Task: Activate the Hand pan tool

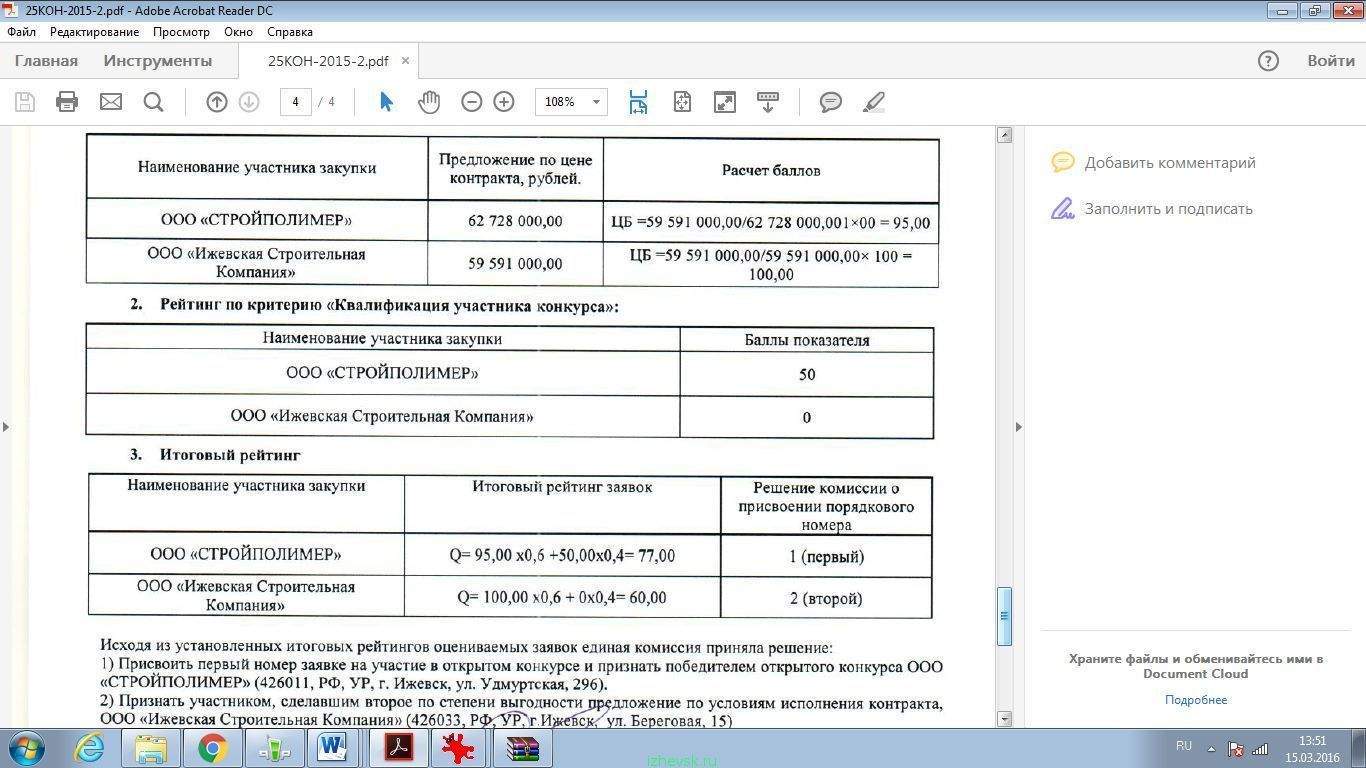Action: coord(429,102)
